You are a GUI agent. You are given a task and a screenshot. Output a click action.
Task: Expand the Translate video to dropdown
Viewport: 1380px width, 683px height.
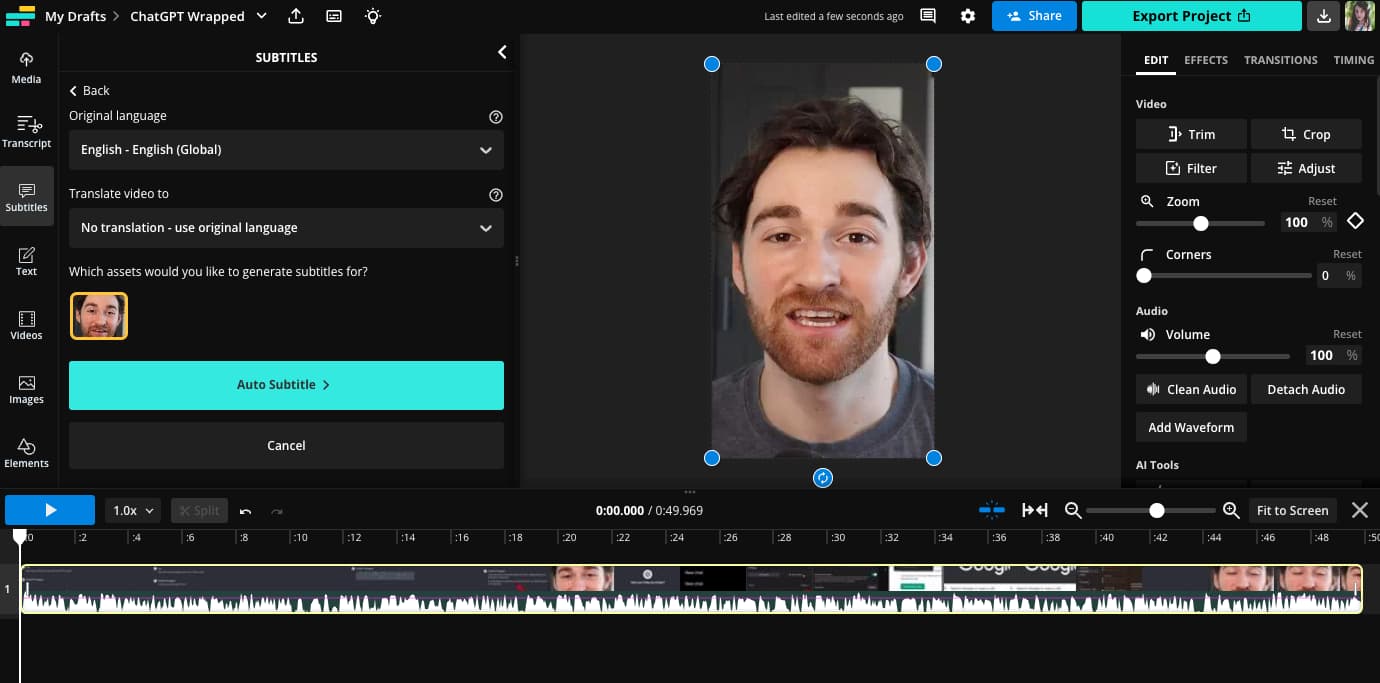286,228
